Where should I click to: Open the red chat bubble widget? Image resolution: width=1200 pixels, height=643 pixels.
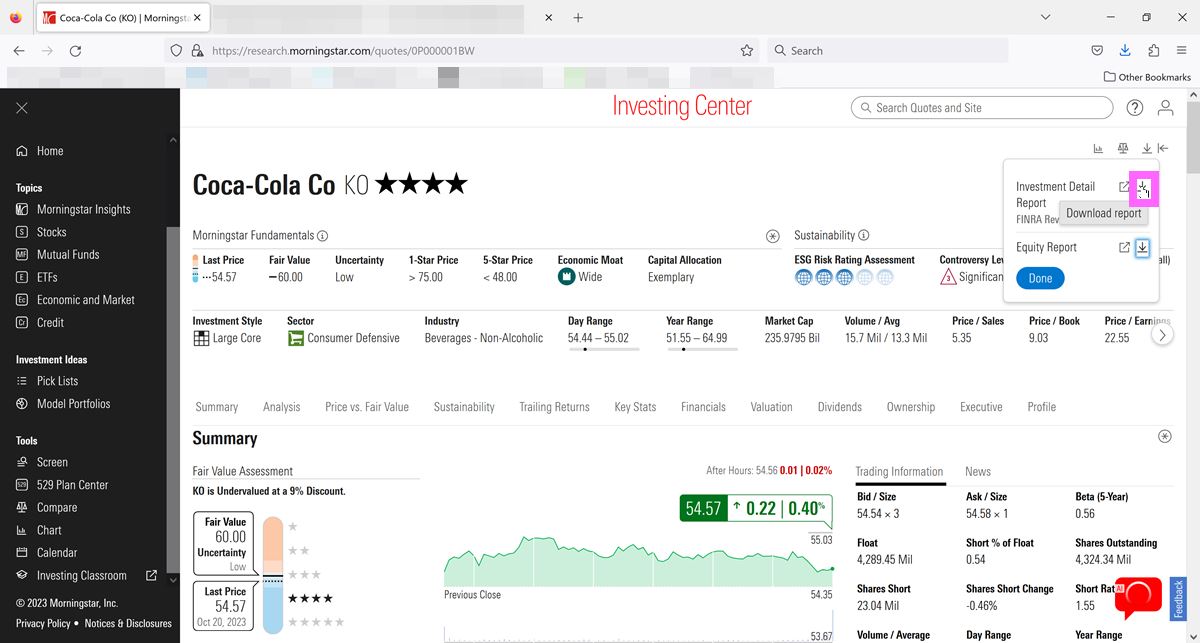coord(1138,597)
